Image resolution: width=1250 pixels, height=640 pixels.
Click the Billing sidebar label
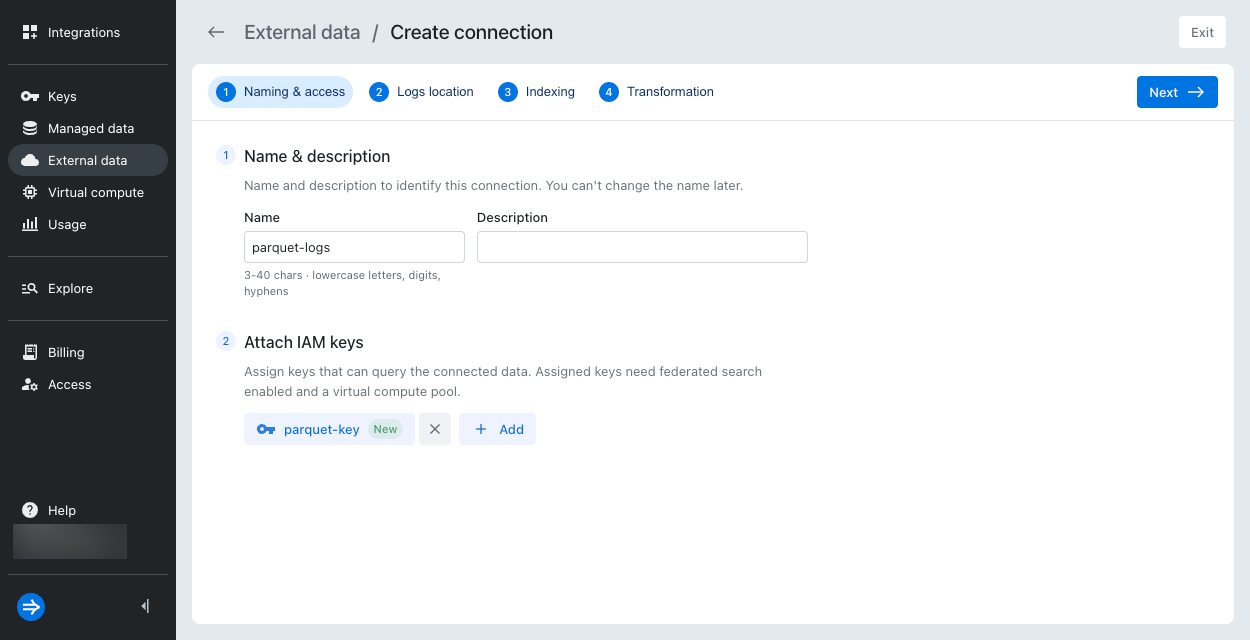click(x=66, y=352)
